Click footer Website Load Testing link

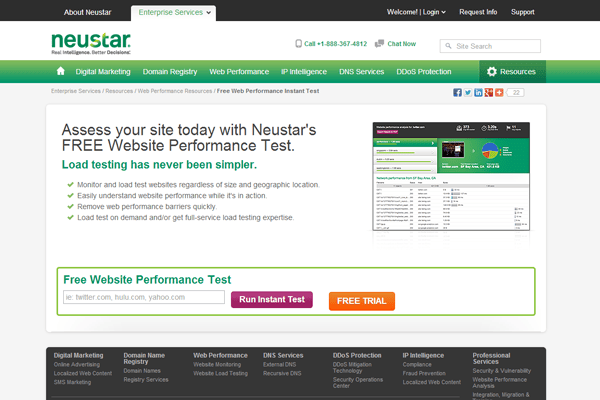pyautogui.click(x=220, y=373)
